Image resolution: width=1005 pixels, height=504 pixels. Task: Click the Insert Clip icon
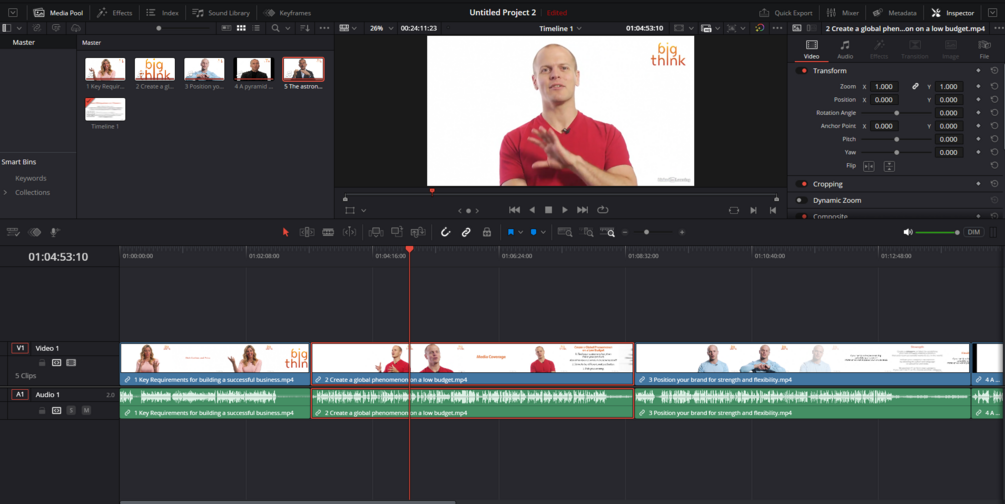point(376,232)
